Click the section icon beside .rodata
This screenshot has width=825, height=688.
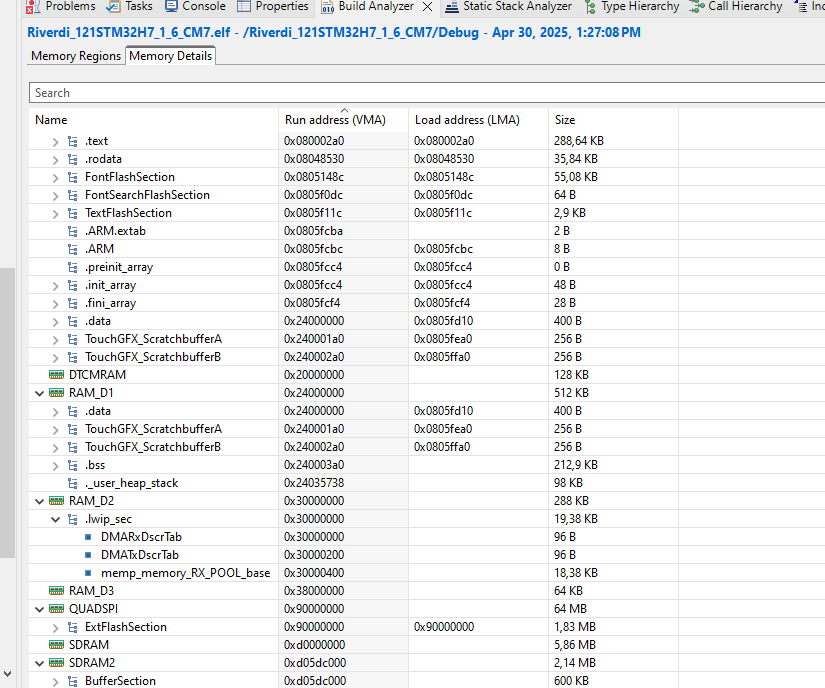(x=71, y=158)
